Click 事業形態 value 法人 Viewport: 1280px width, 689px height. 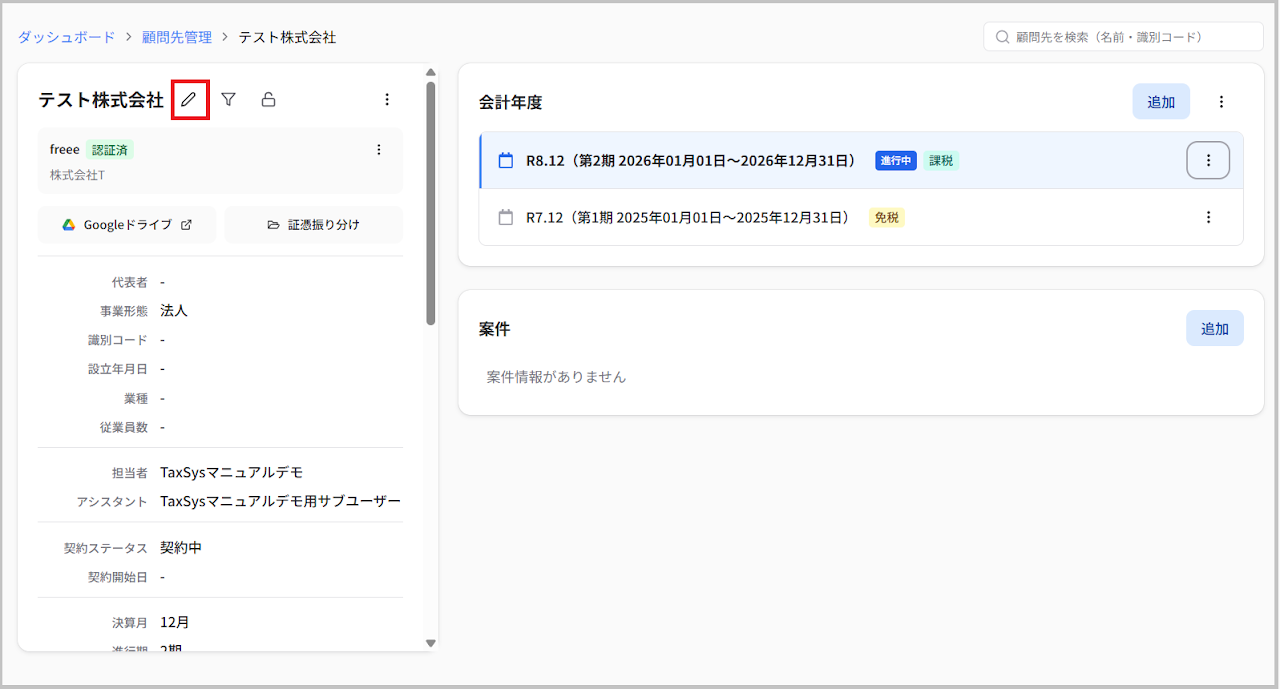(174, 310)
